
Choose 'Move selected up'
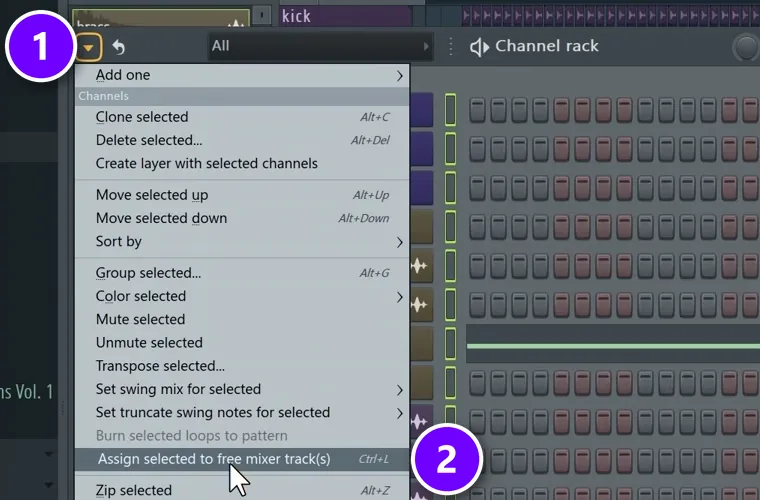[x=242, y=195]
